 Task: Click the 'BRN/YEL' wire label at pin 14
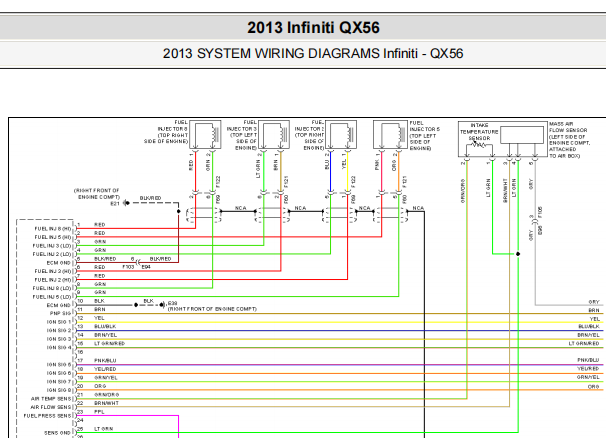[x=105, y=335]
